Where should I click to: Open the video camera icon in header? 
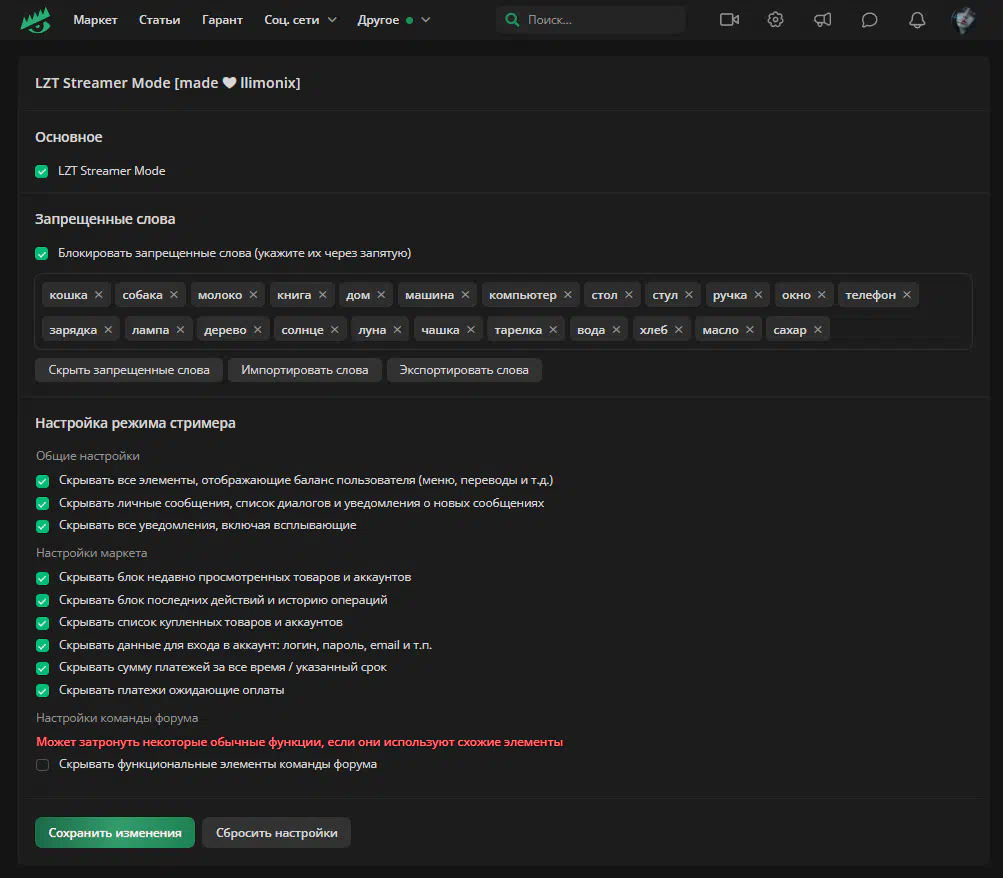point(728,20)
